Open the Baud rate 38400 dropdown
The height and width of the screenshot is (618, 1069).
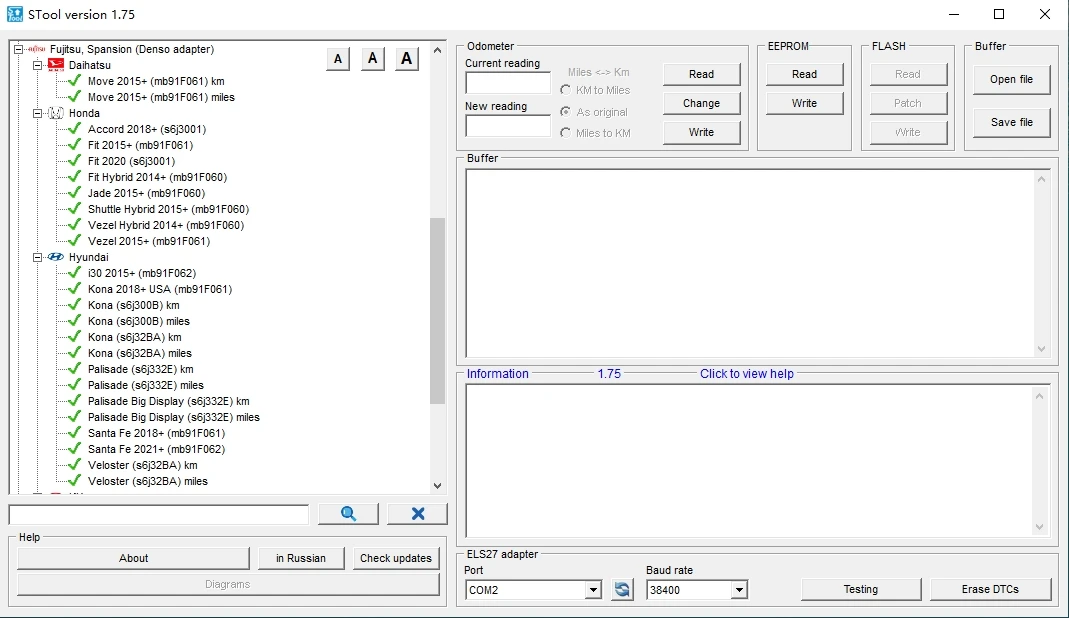(739, 590)
